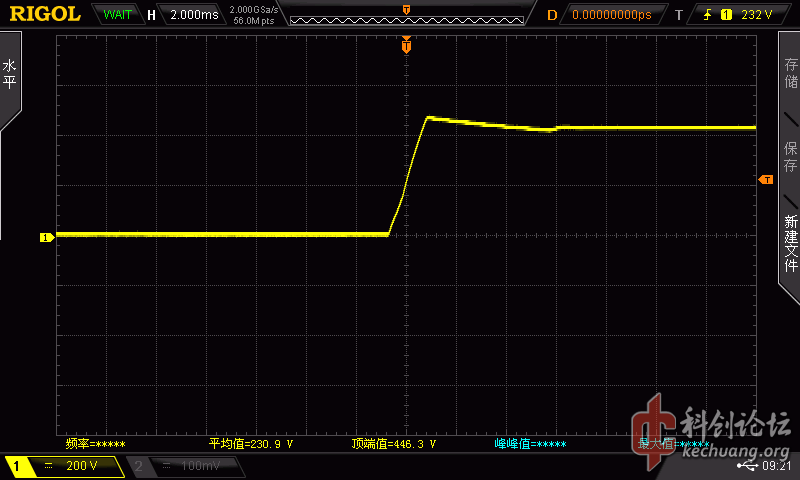
Task: Click the horizontal delay 0.00000000ps field
Action: click(x=610, y=15)
